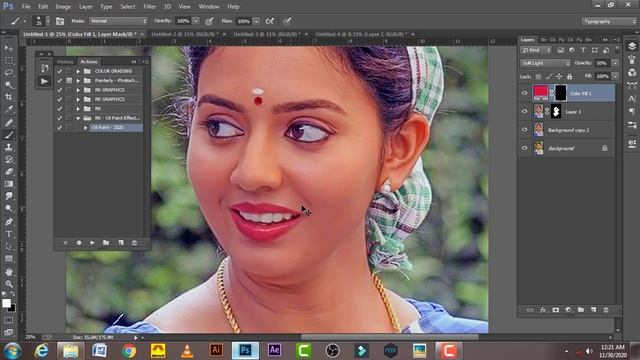Viewport: 640px width, 360px height.
Task: Add layer mask in Layers panel
Action: pos(556,310)
